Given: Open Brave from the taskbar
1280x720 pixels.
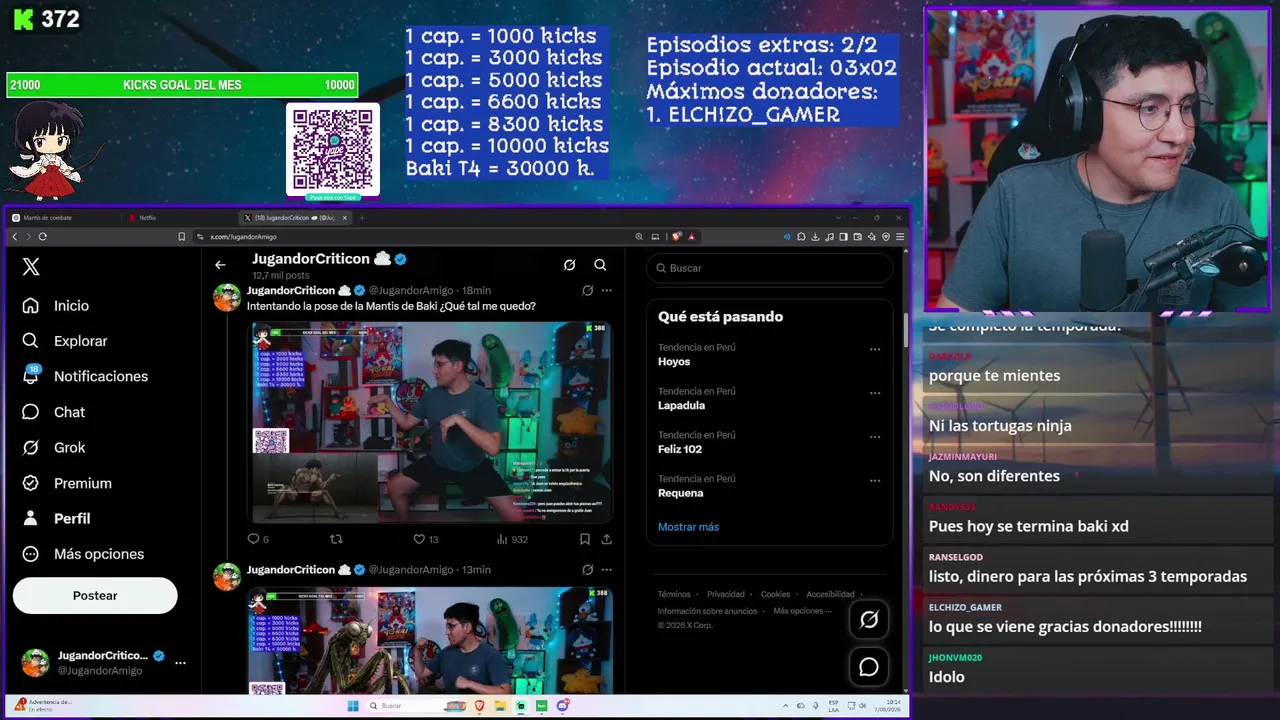Looking at the screenshot, I should (x=479, y=706).
